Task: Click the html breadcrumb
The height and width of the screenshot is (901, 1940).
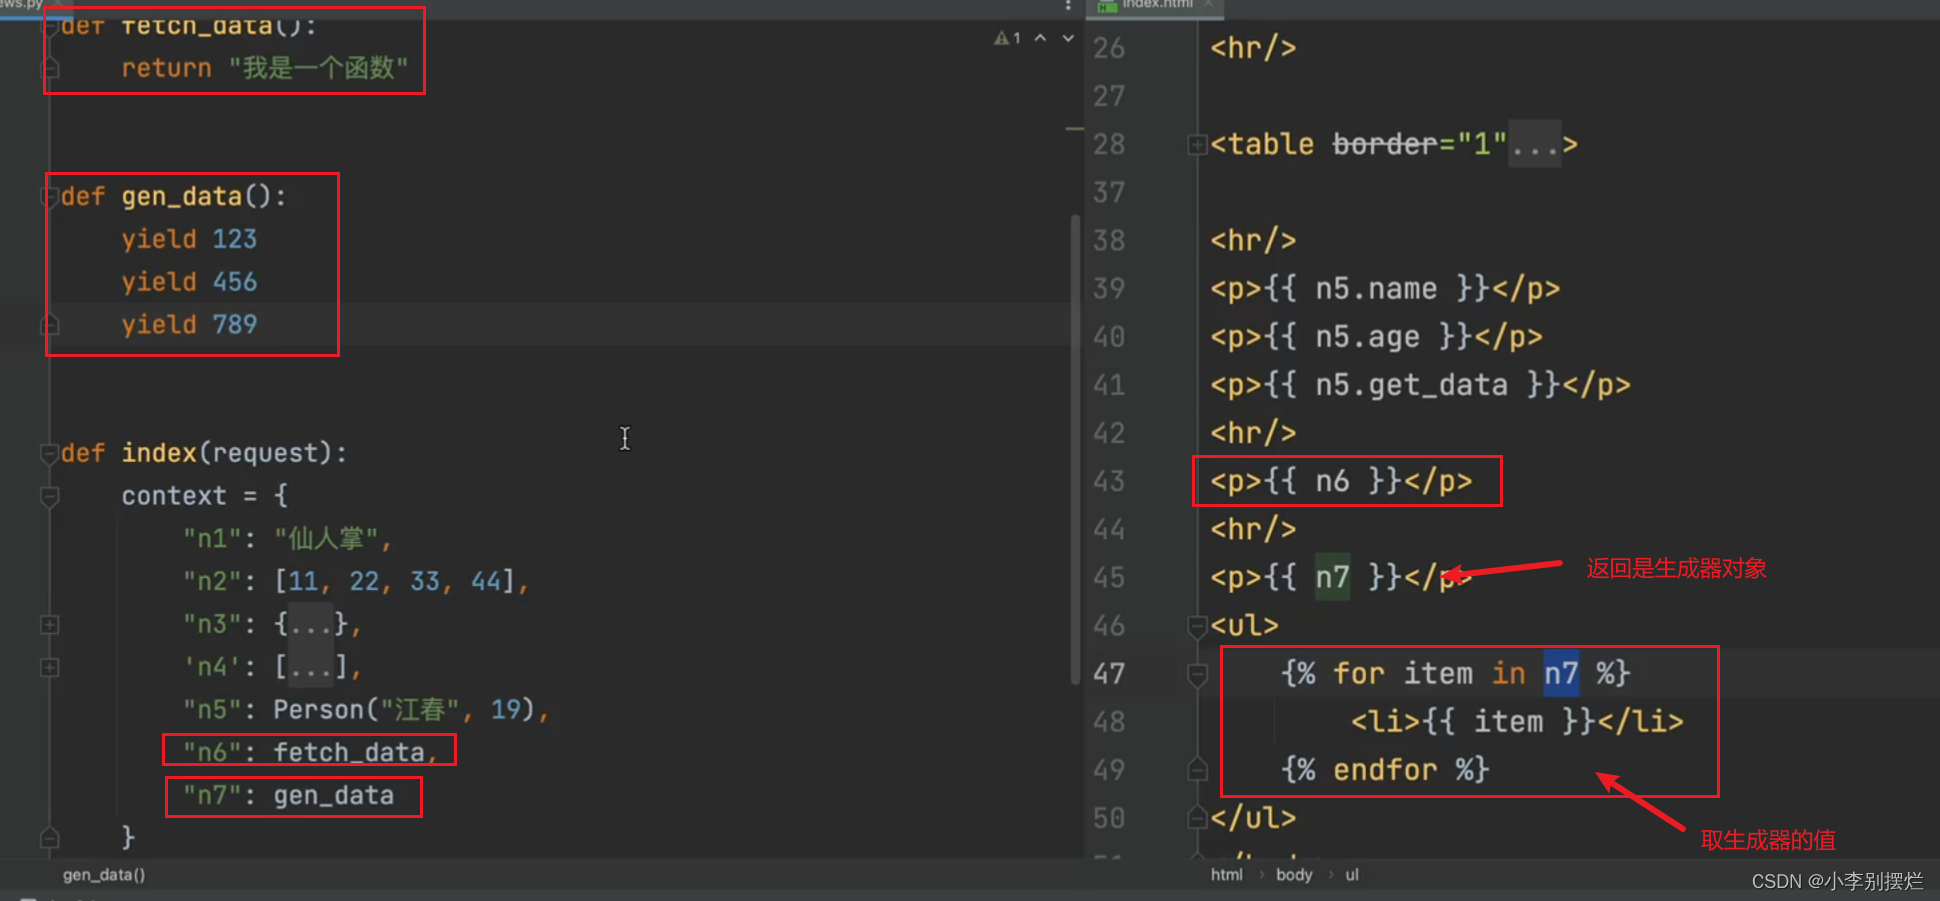Action: tap(1226, 875)
